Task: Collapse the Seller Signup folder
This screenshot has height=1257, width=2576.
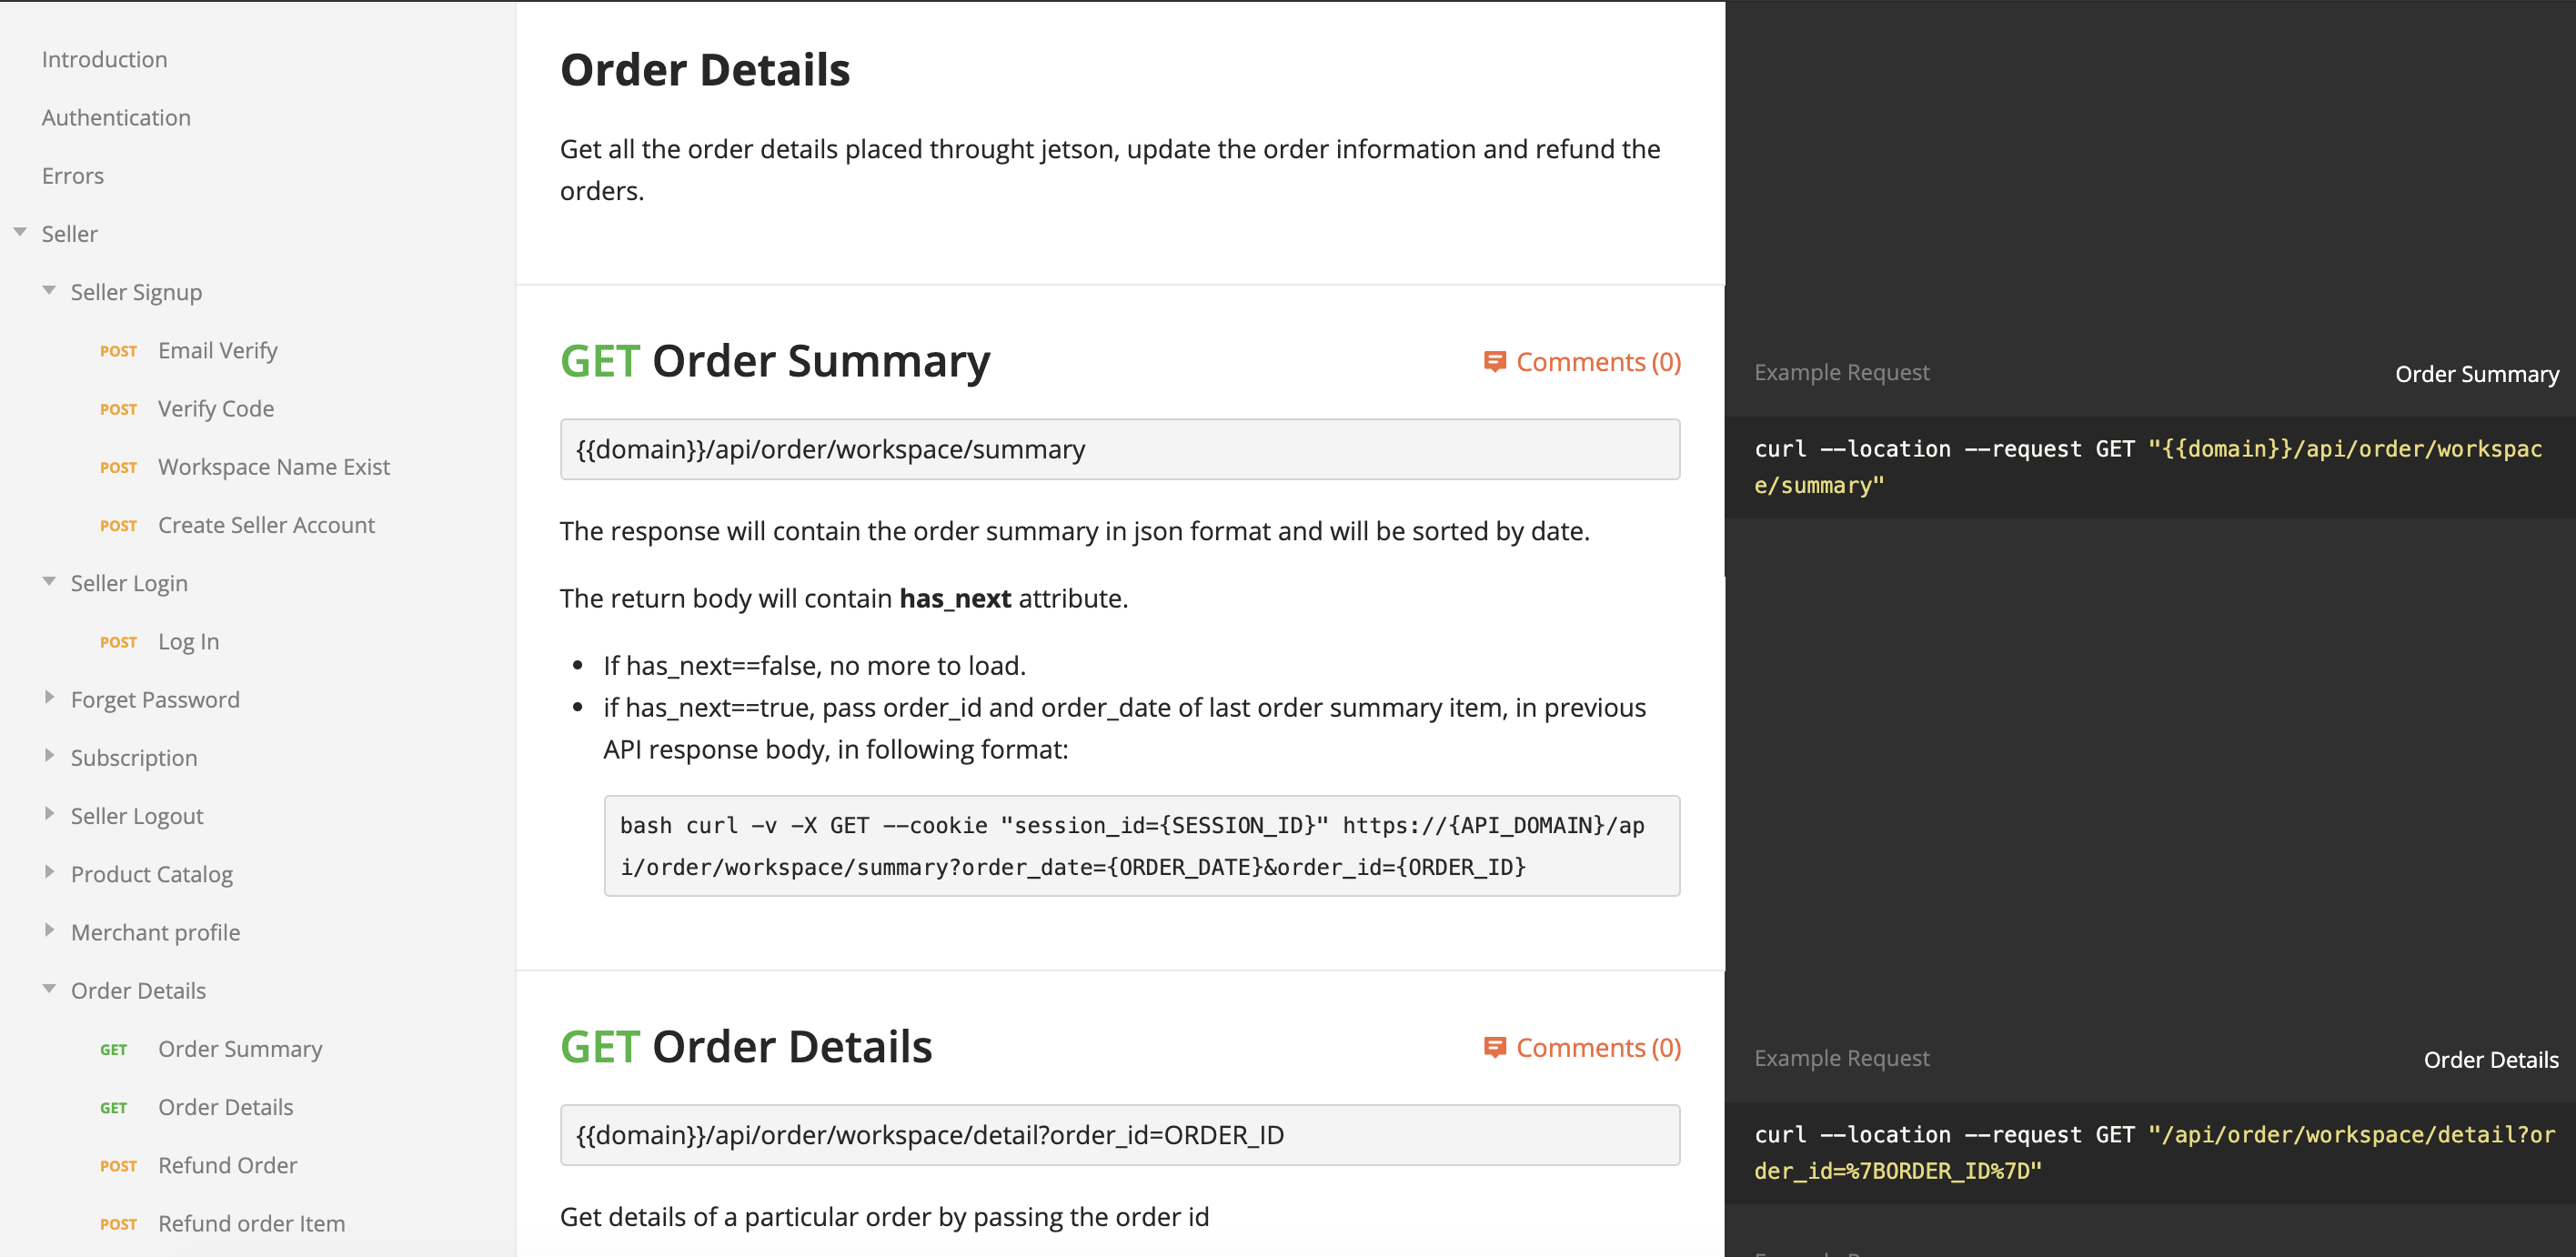Action: [49, 291]
